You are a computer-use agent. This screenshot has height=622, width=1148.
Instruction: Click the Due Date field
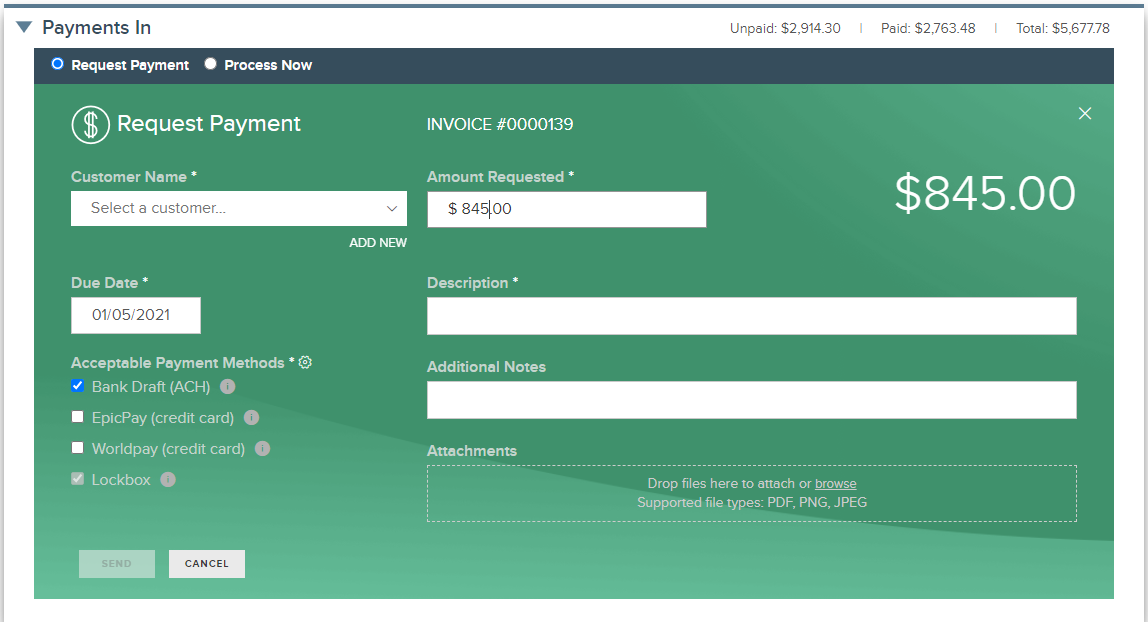point(135,315)
